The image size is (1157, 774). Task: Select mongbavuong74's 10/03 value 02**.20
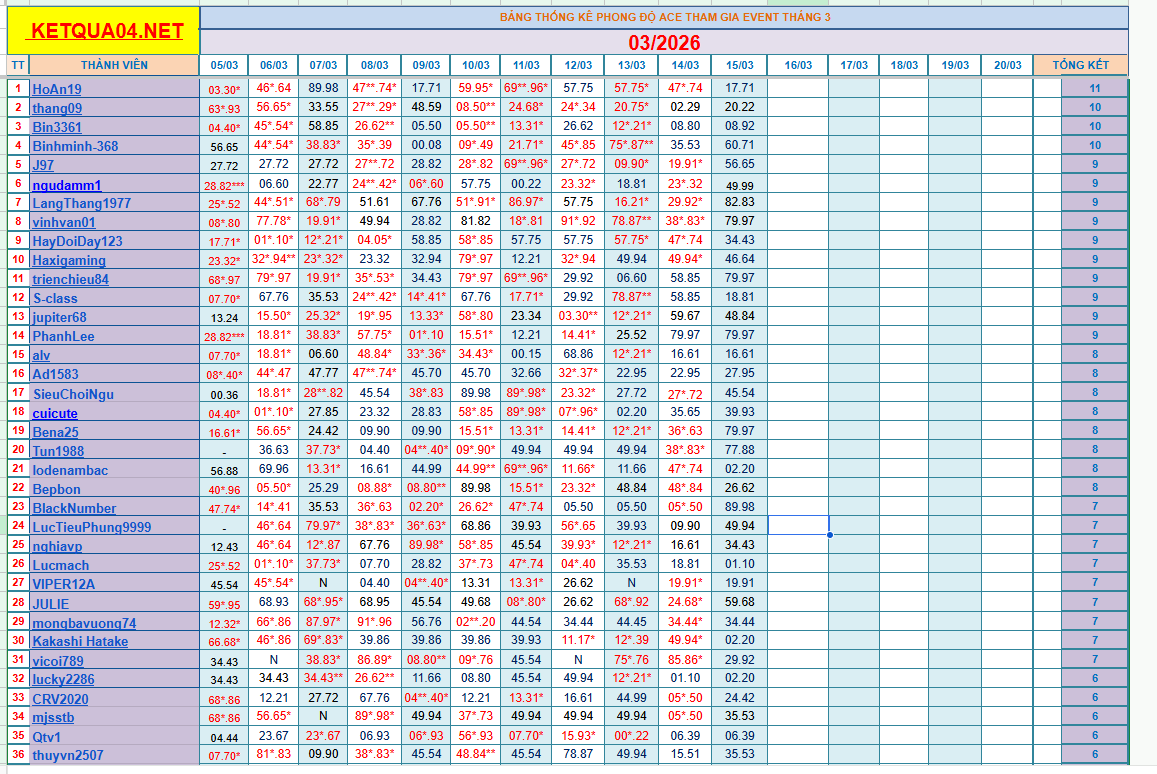pyautogui.click(x=475, y=621)
